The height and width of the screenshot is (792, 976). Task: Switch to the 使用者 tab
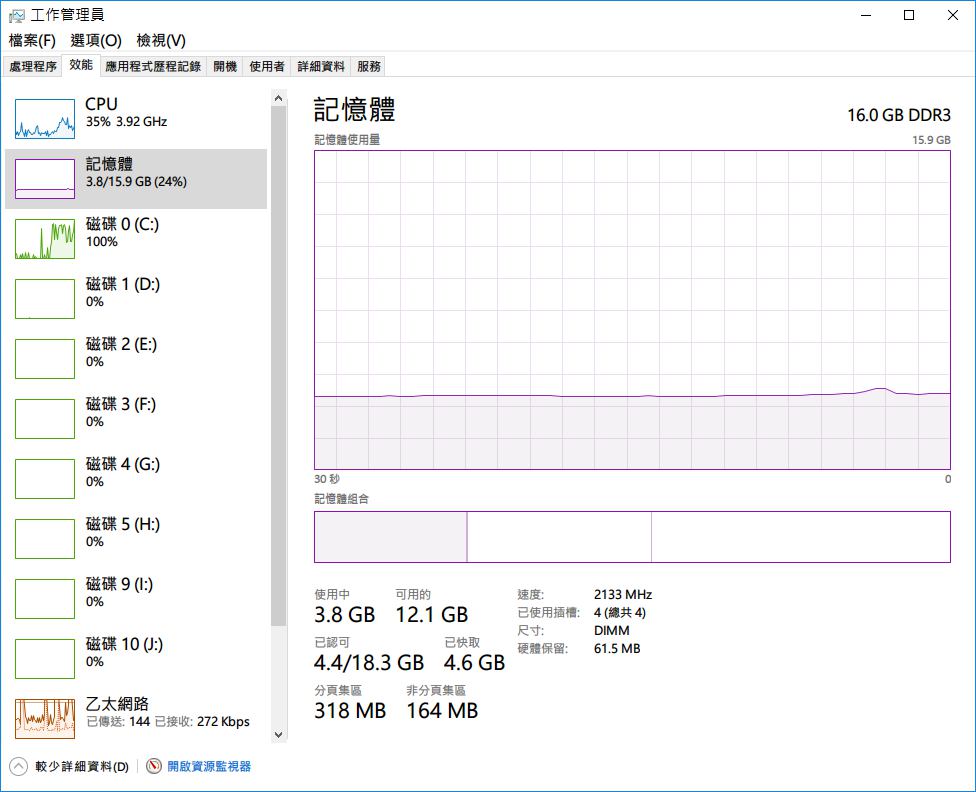click(266, 66)
